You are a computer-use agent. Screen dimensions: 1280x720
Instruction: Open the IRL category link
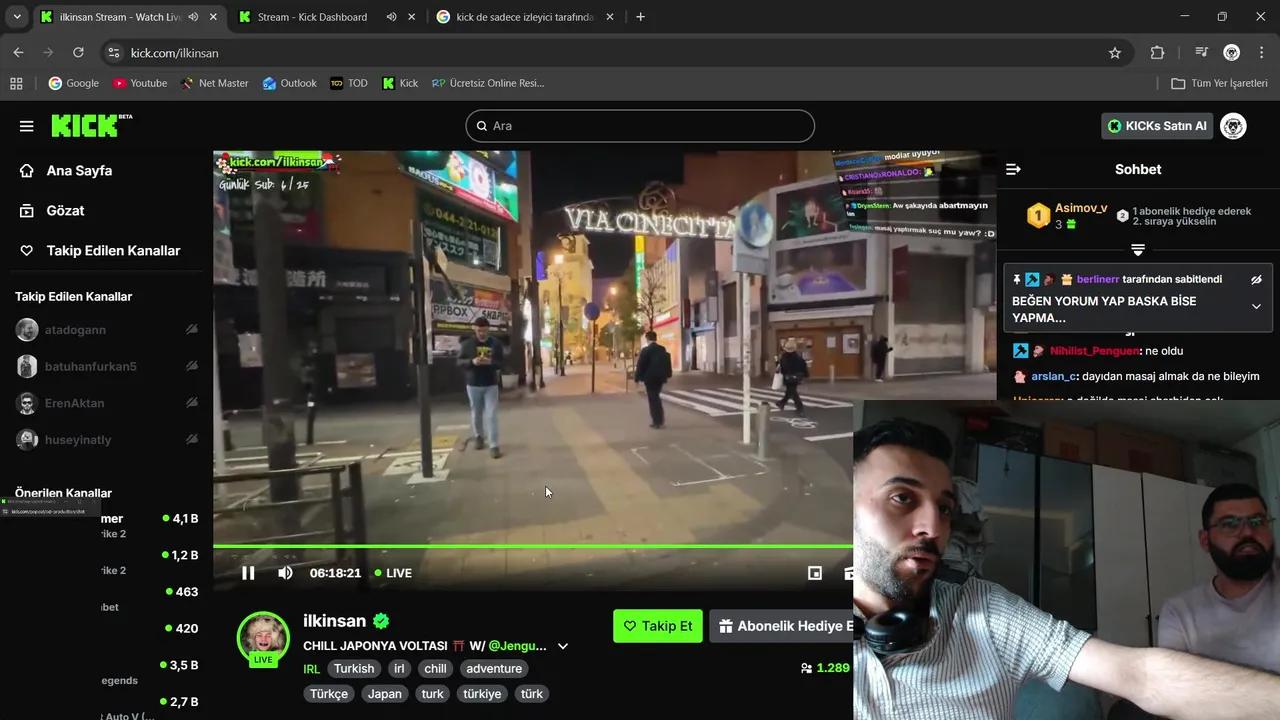pyautogui.click(x=311, y=669)
